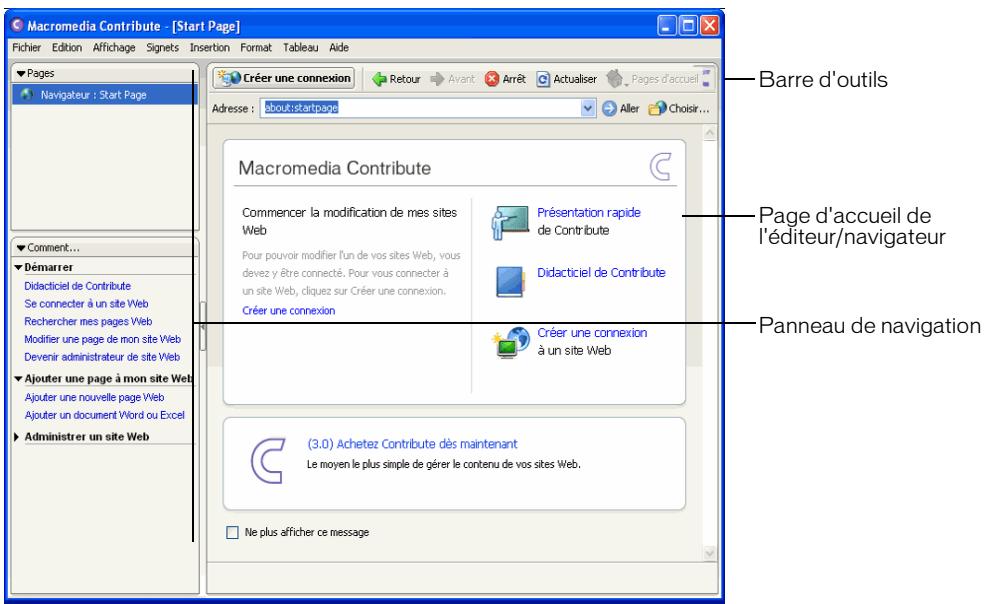The height and width of the screenshot is (604, 984).
Task: Click the Didacticiel de Contribute book icon
Action: (x=510, y=281)
